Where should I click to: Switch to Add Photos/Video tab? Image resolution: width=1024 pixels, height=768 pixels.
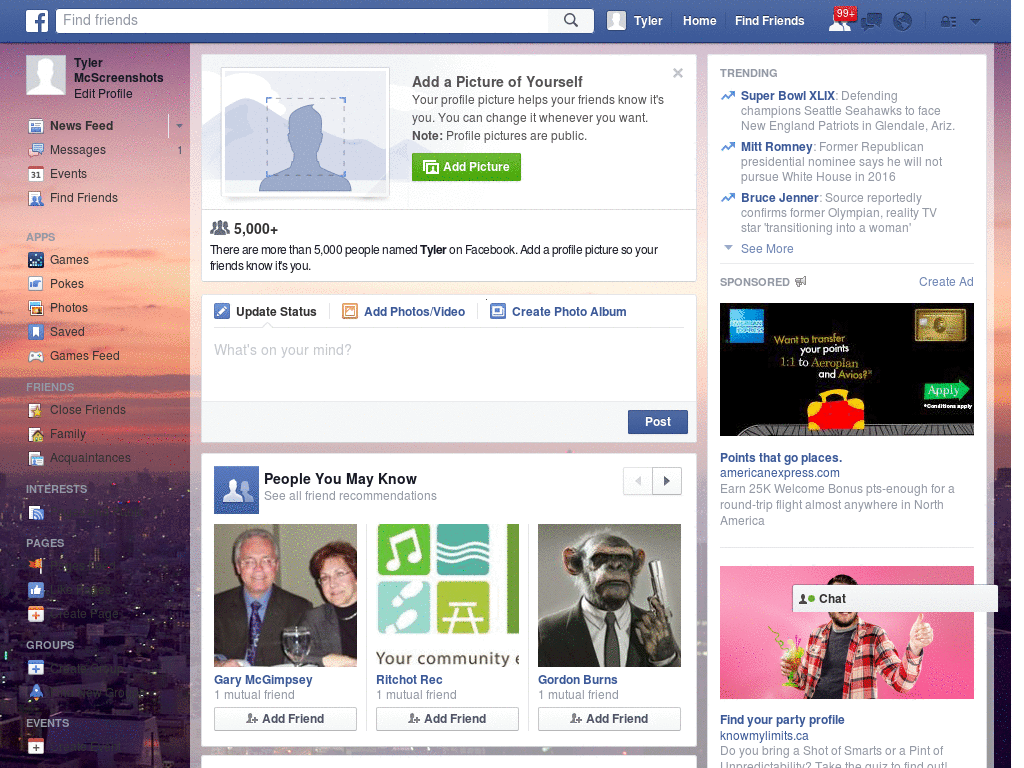pos(404,312)
